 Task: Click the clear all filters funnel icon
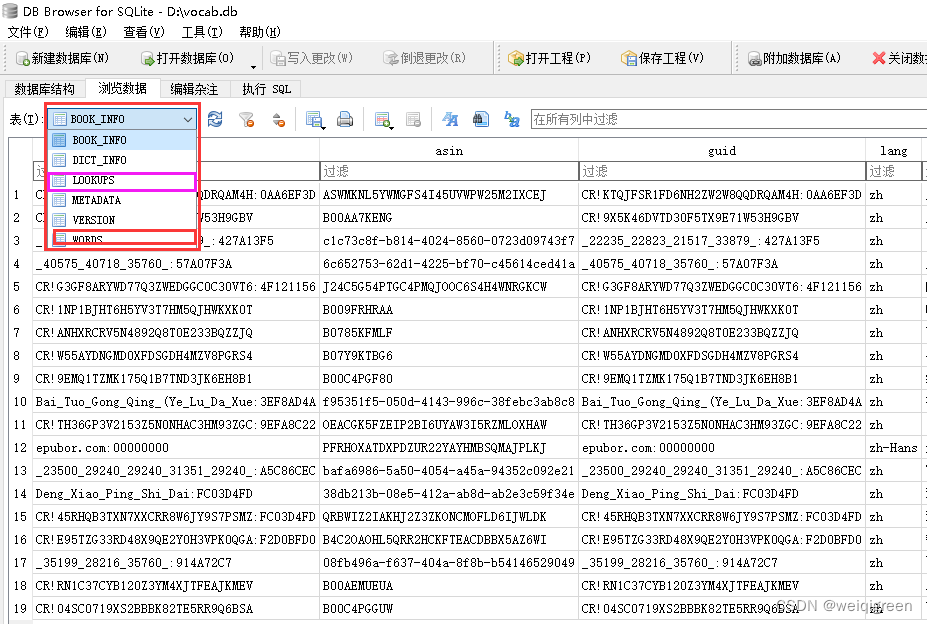(247, 119)
